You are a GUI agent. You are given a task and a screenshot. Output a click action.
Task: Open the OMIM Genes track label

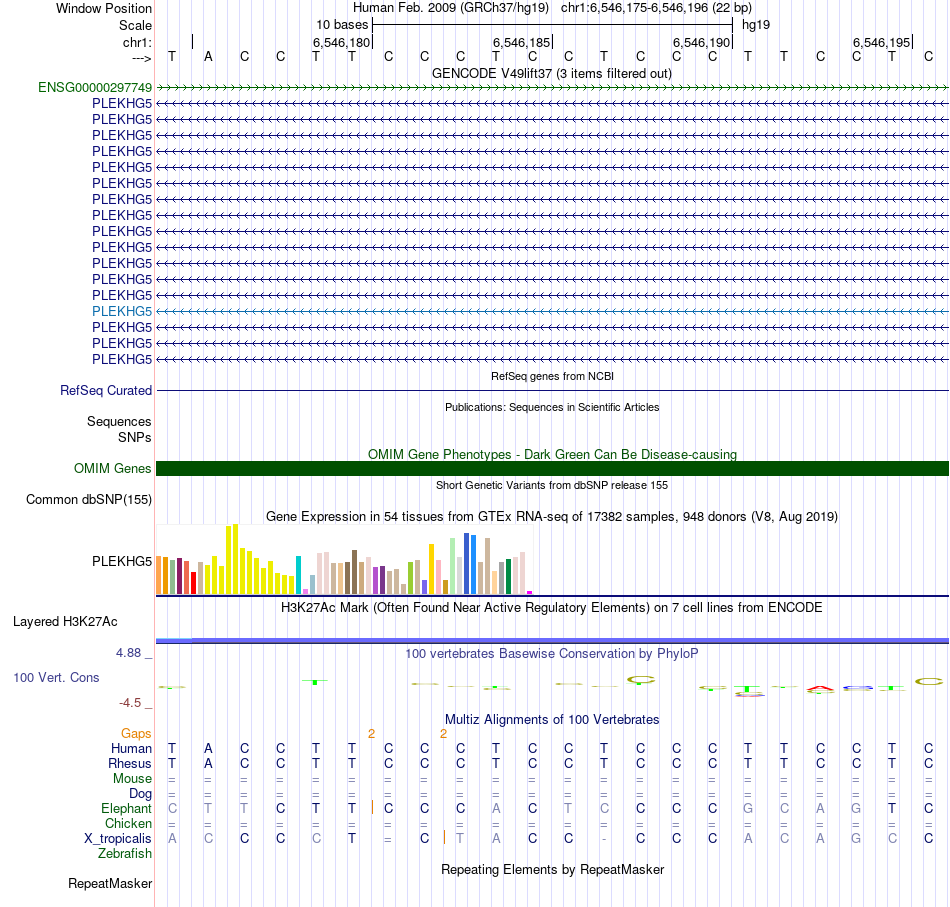click(112, 468)
